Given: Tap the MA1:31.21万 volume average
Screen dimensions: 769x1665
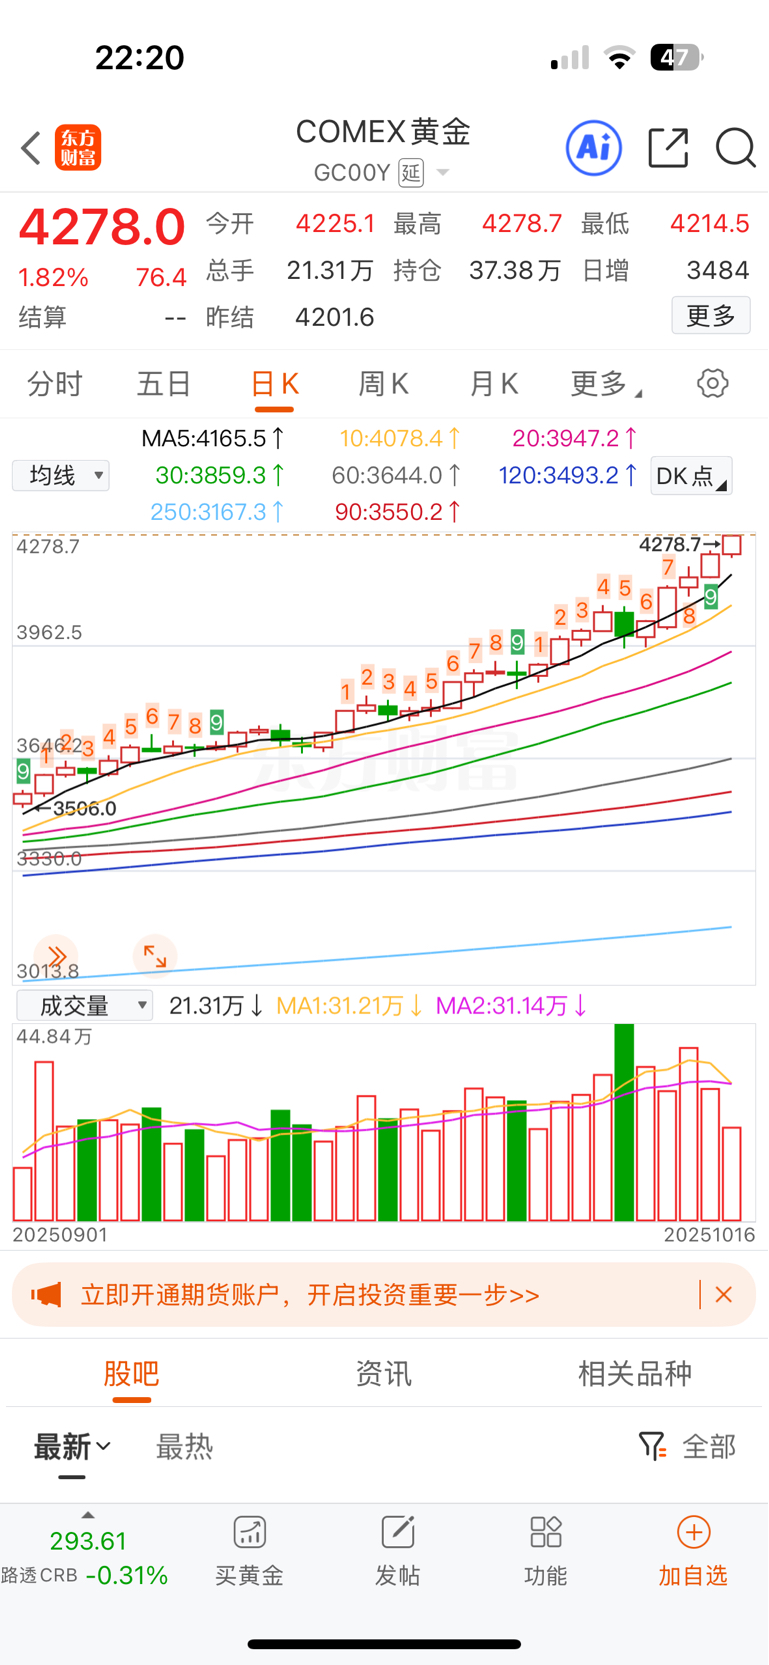Looking at the screenshot, I should [350, 1005].
